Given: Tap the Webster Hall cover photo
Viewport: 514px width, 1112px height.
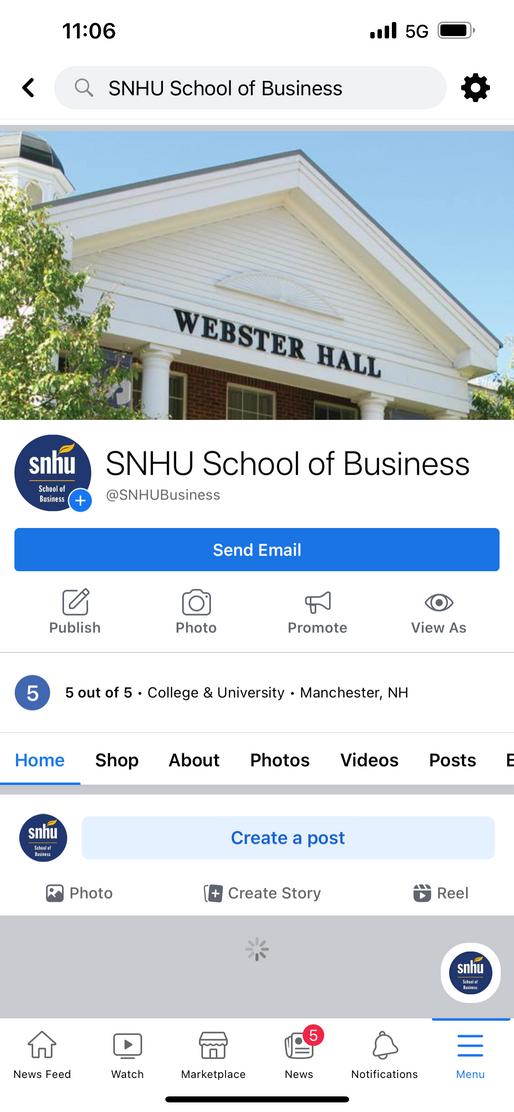Looking at the screenshot, I should tap(257, 275).
